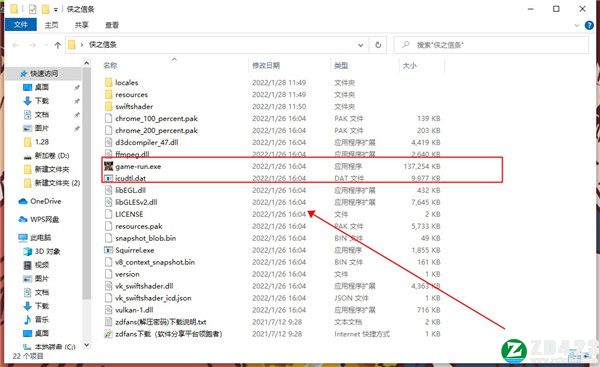Screen dimensions: 600x367
Task: Select the swiftshader folder icon
Action: tap(109, 106)
